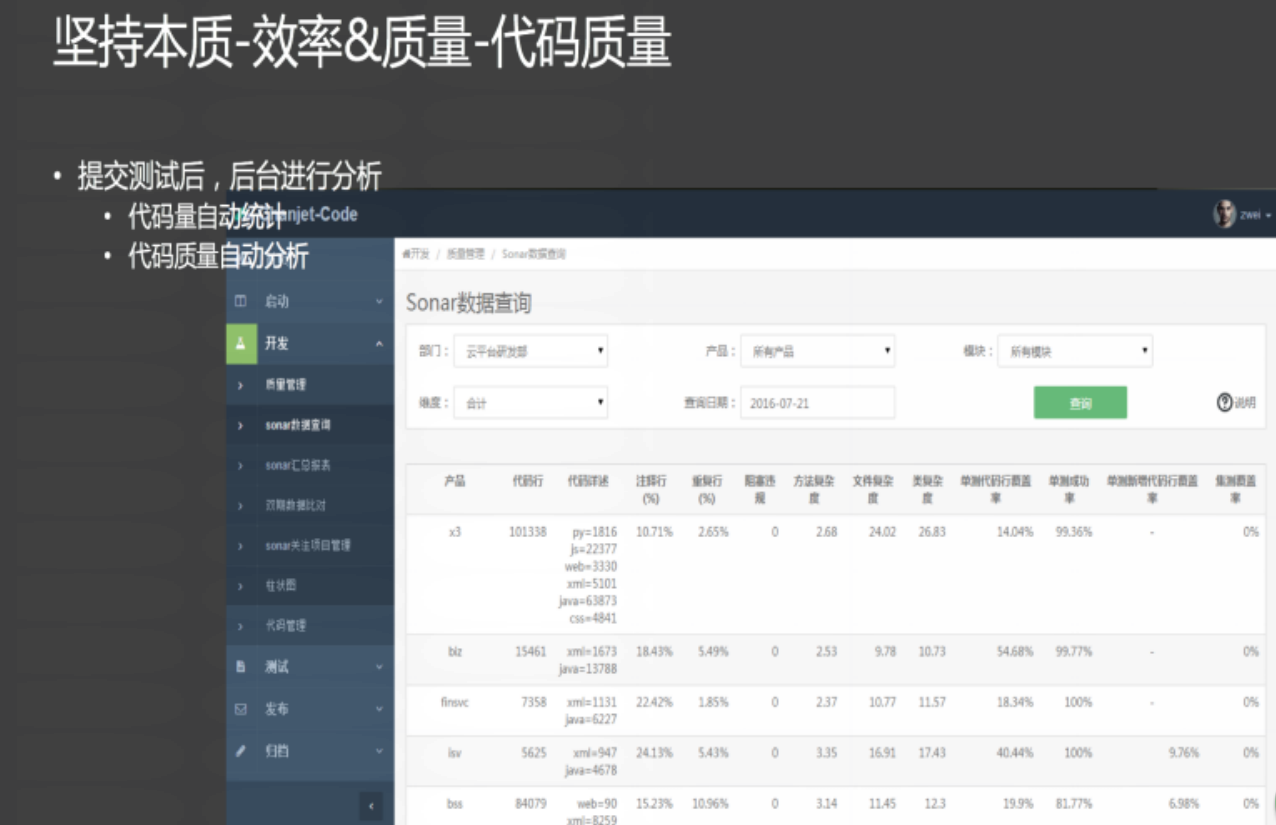Expand the 归档 menu chevron
This screenshot has width=1276, height=825.
[x=379, y=750]
